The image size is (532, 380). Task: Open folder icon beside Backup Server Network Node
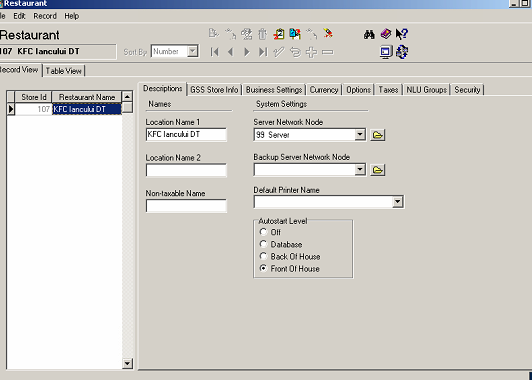coord(377,170)
